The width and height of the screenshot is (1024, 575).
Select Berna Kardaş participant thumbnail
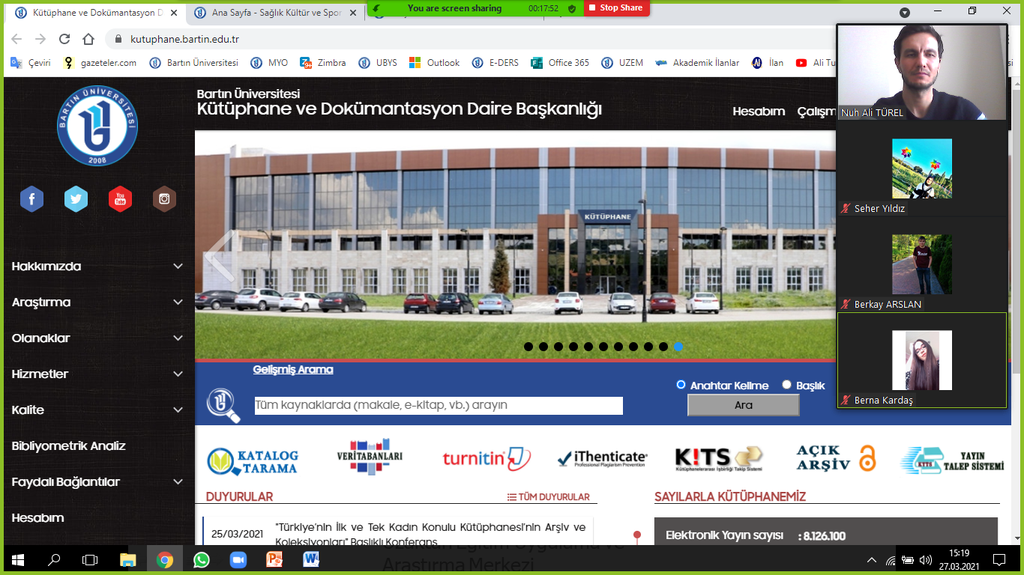pos(922,360)
